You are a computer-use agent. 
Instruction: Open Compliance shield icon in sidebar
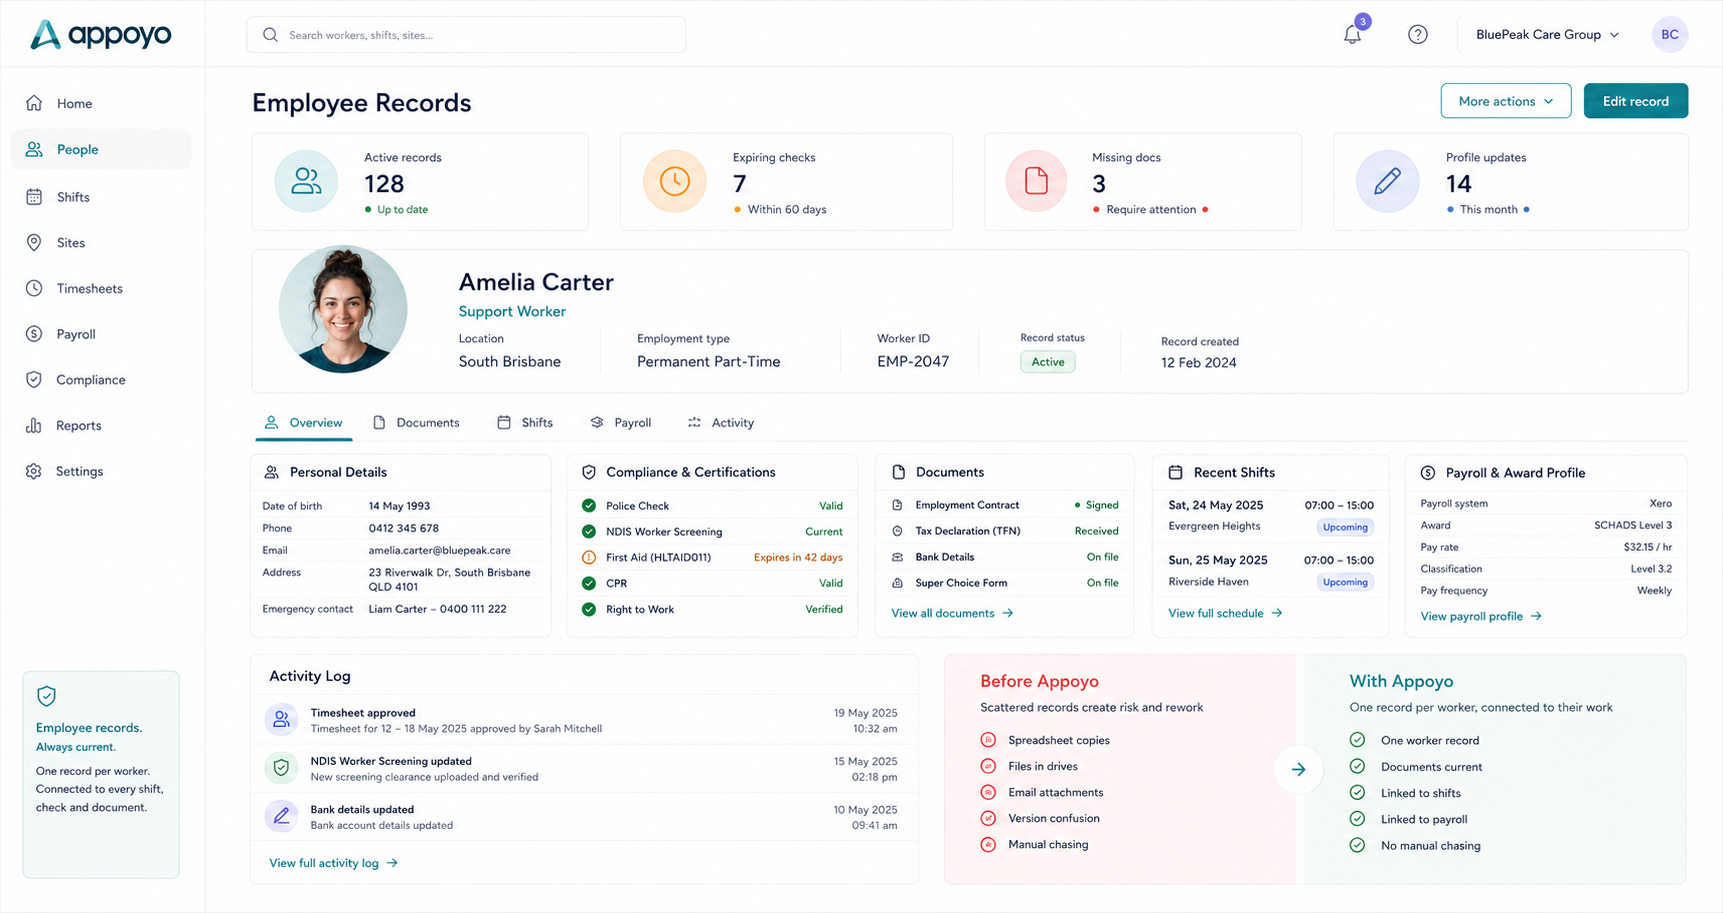[34, 380]
